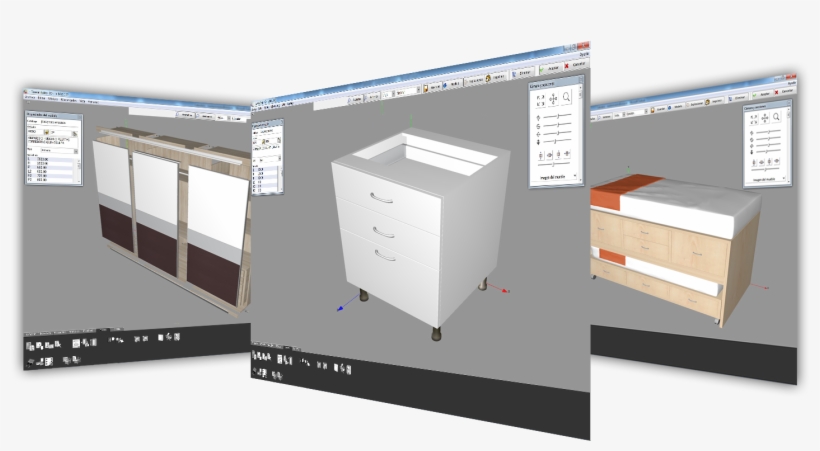Click the blue Modelo icon in center window
Viewport: 820px width, 451px height.
[445, 85]
